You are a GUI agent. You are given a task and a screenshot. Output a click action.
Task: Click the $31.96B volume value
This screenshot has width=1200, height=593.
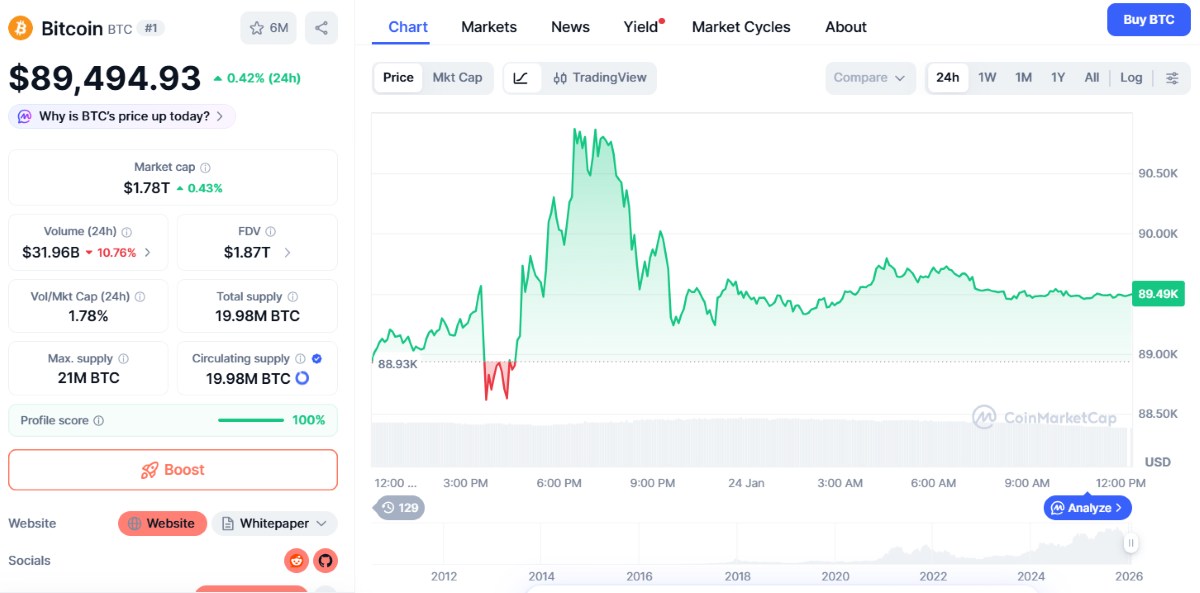point(51,253)
